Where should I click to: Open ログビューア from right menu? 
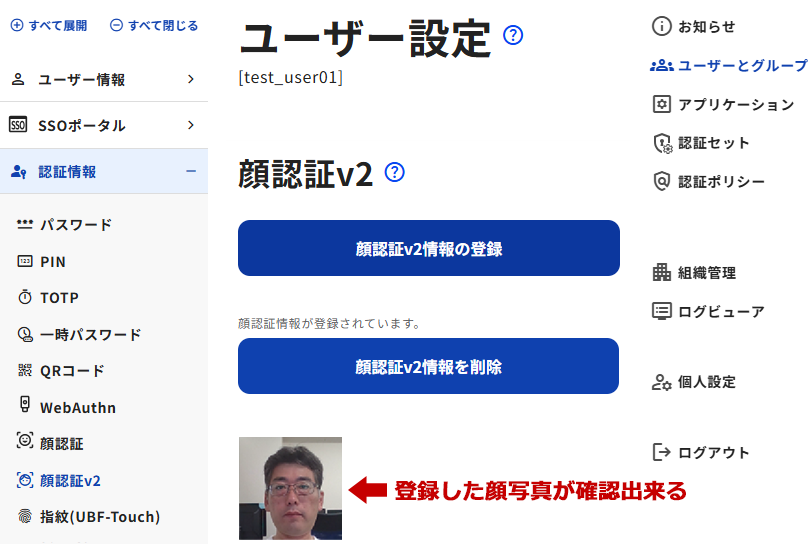click(x=720, y=311)
